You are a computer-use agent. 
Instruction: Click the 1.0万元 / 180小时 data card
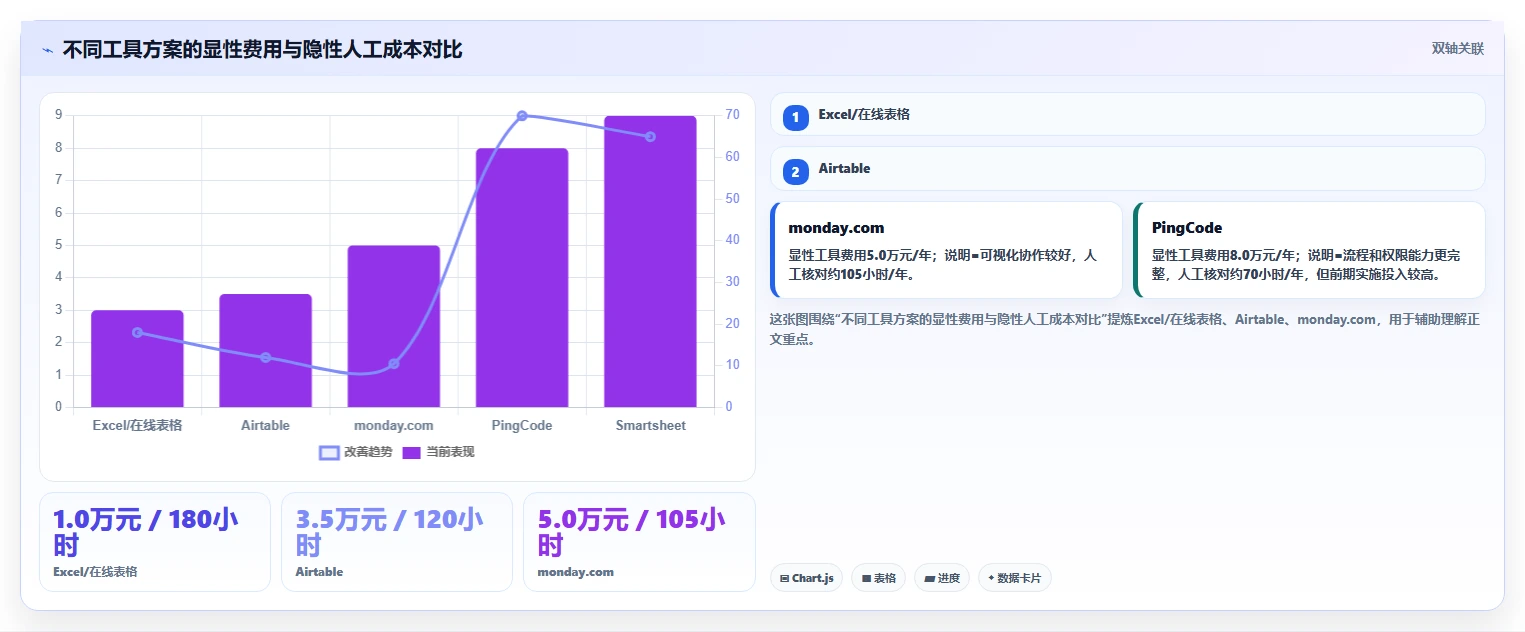coord(155,542)
